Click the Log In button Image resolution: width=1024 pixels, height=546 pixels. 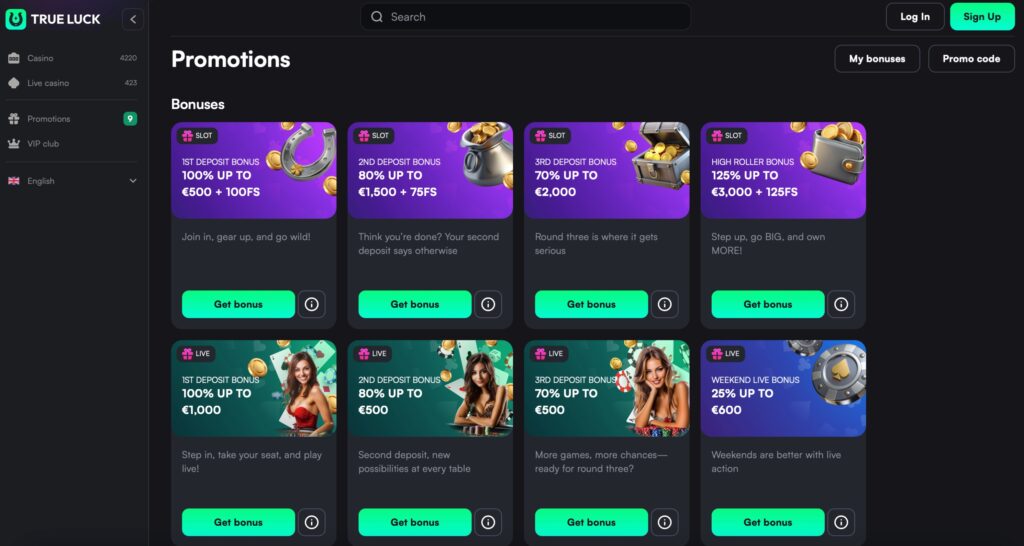tap(915, 17)
